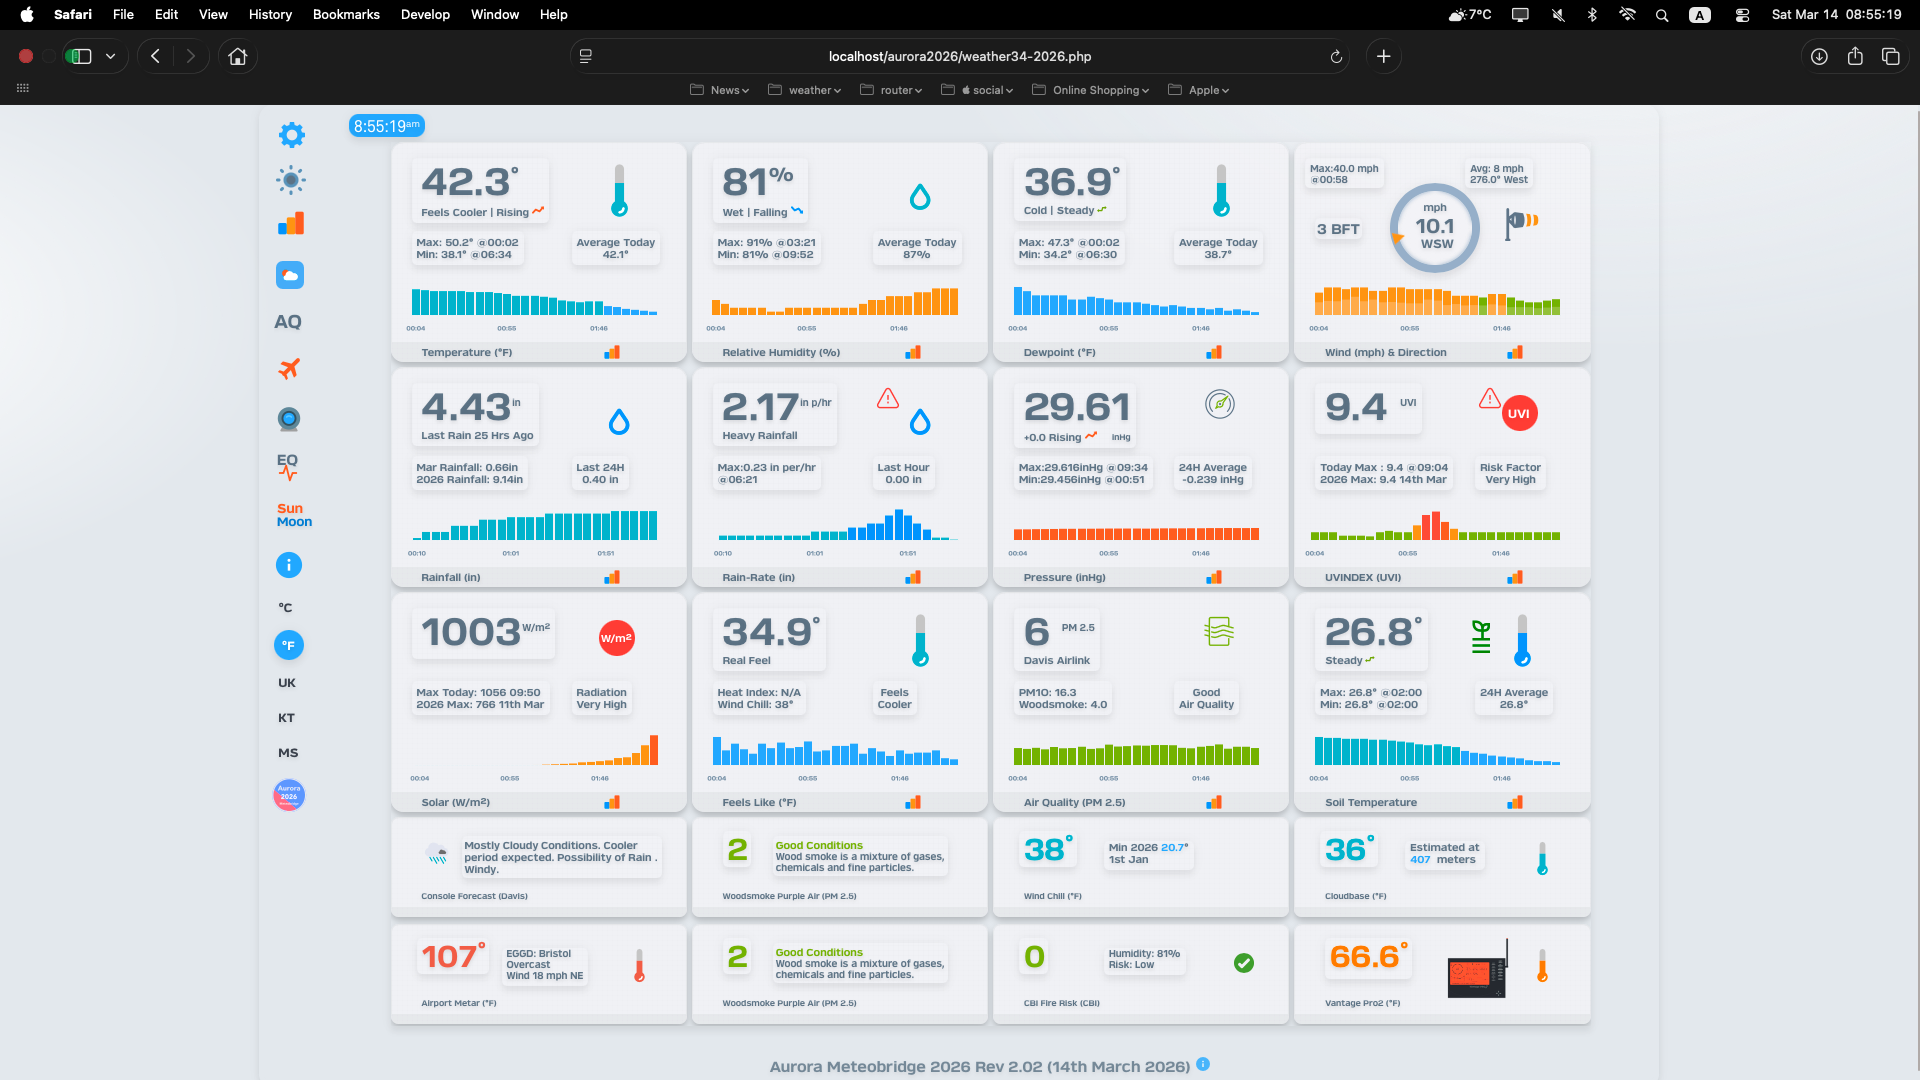The image size is (1920, 1080).
Task: Open the Safari sidebar options chevron
Action: (x=110, y=57)
